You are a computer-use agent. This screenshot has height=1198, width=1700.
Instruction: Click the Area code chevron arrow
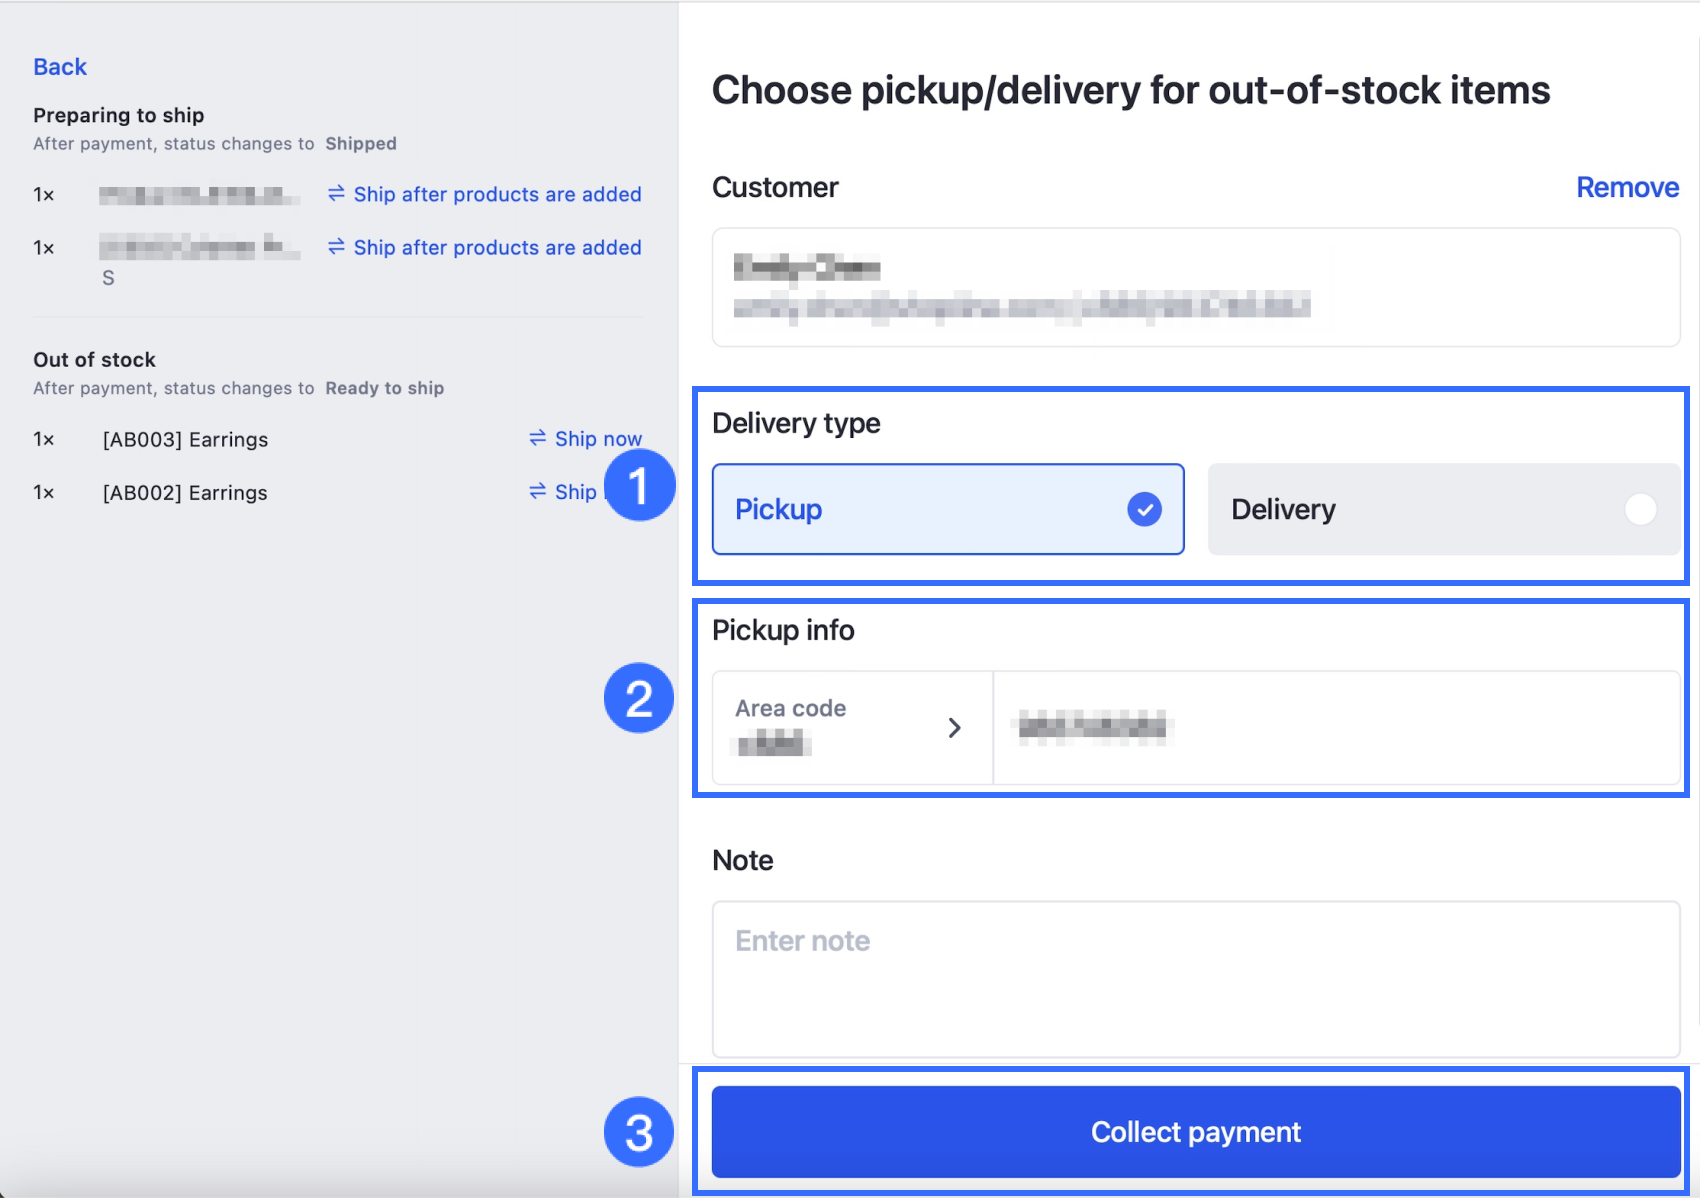(x=954, y=728)
